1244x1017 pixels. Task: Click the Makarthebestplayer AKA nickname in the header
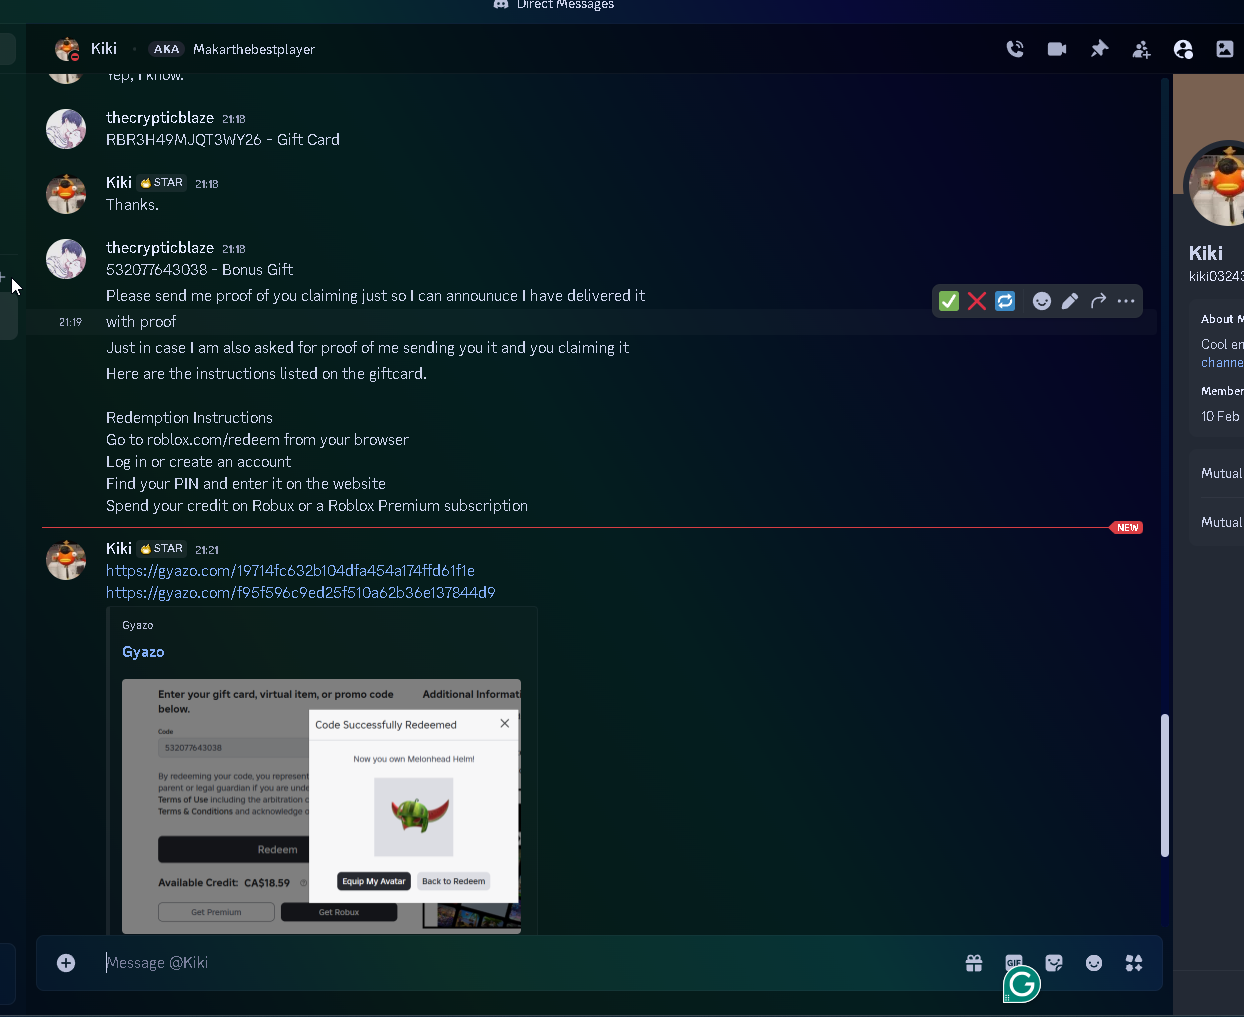(x=254, y=50)
